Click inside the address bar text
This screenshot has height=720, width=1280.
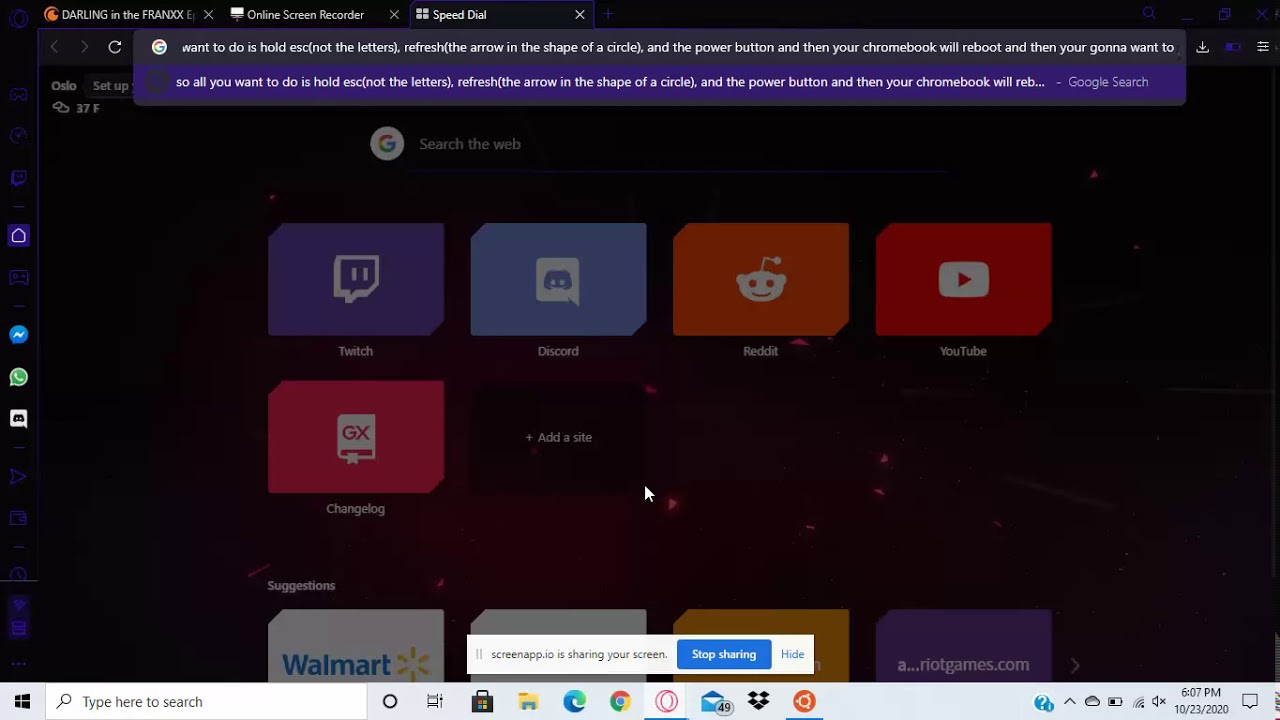pyautogui.click(x=677, y=47)
